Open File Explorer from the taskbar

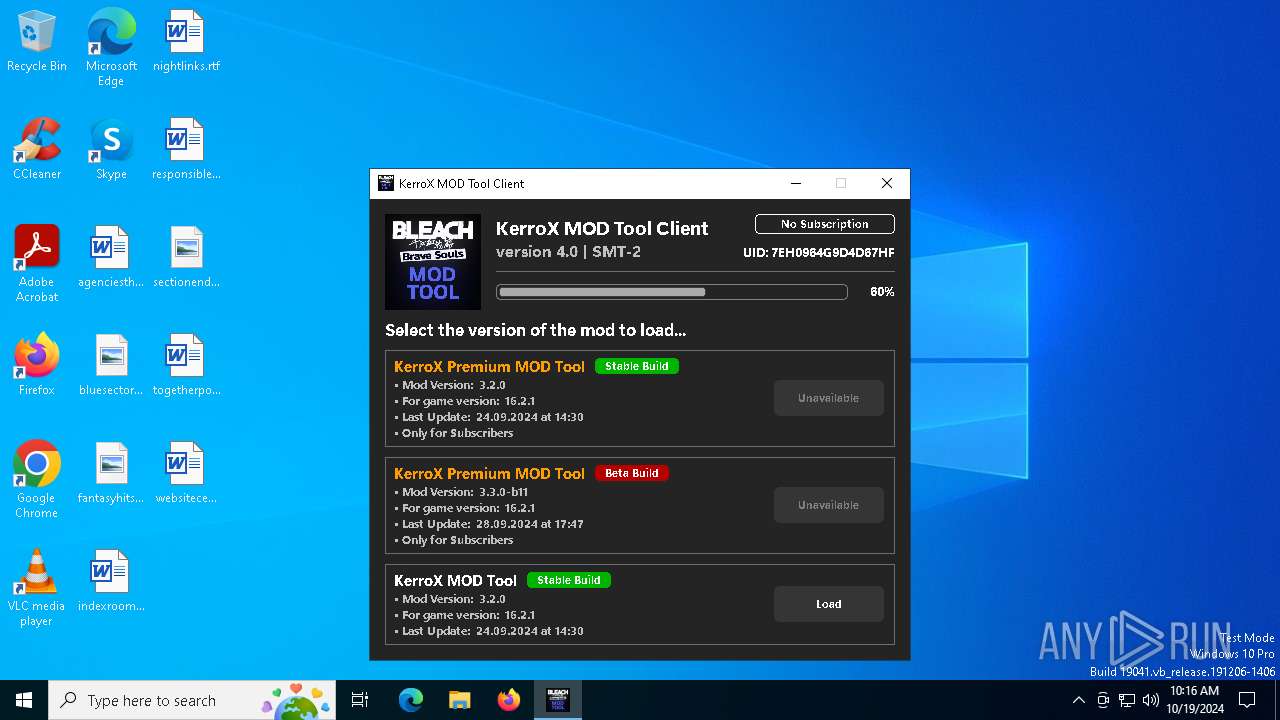click(x=459, y=700)
